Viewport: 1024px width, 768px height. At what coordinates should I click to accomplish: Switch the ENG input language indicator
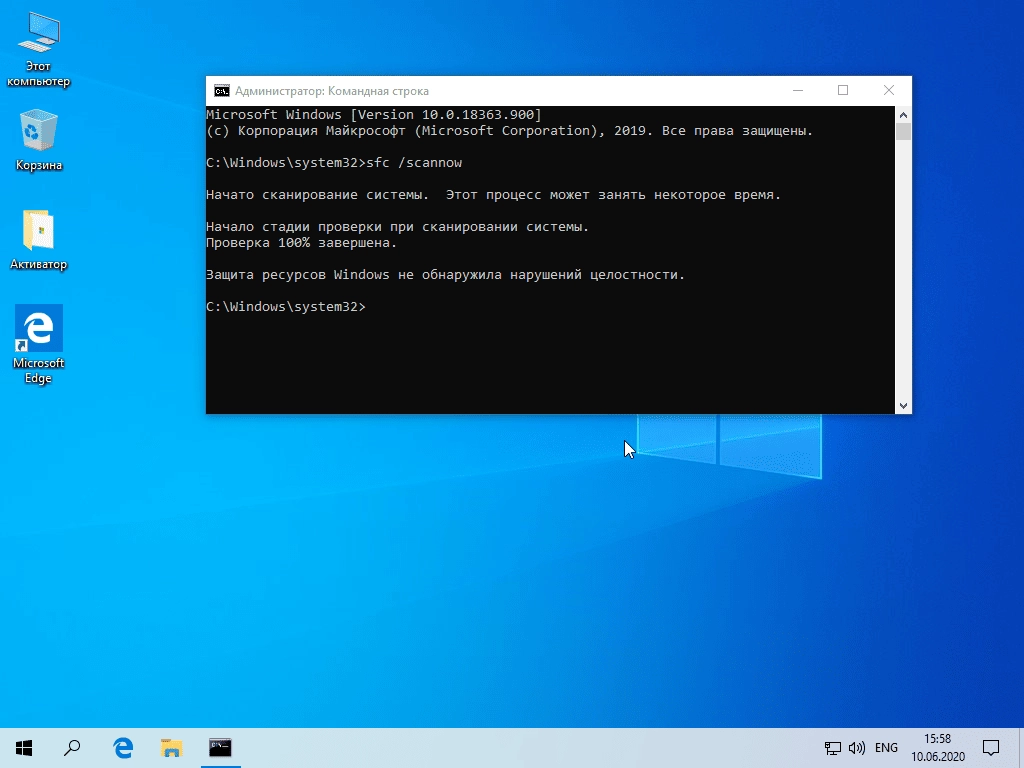click(x=886, y=748)
